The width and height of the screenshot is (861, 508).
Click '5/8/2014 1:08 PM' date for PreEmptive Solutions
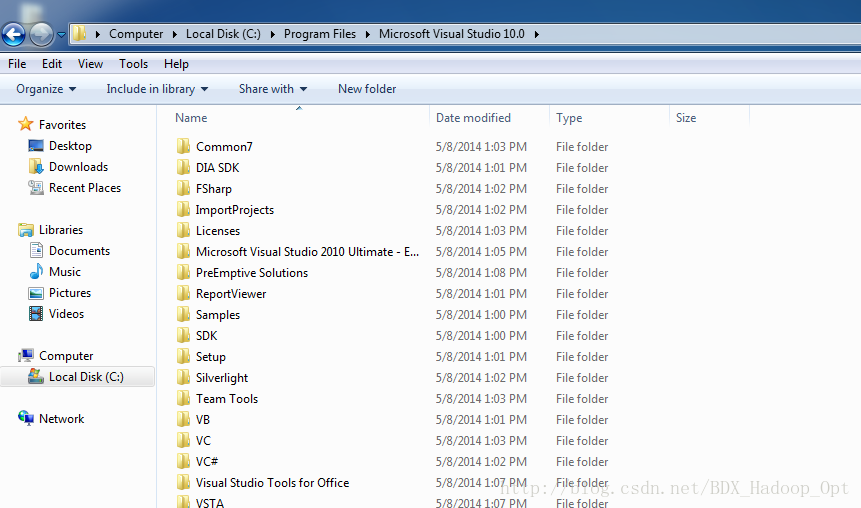481,272
